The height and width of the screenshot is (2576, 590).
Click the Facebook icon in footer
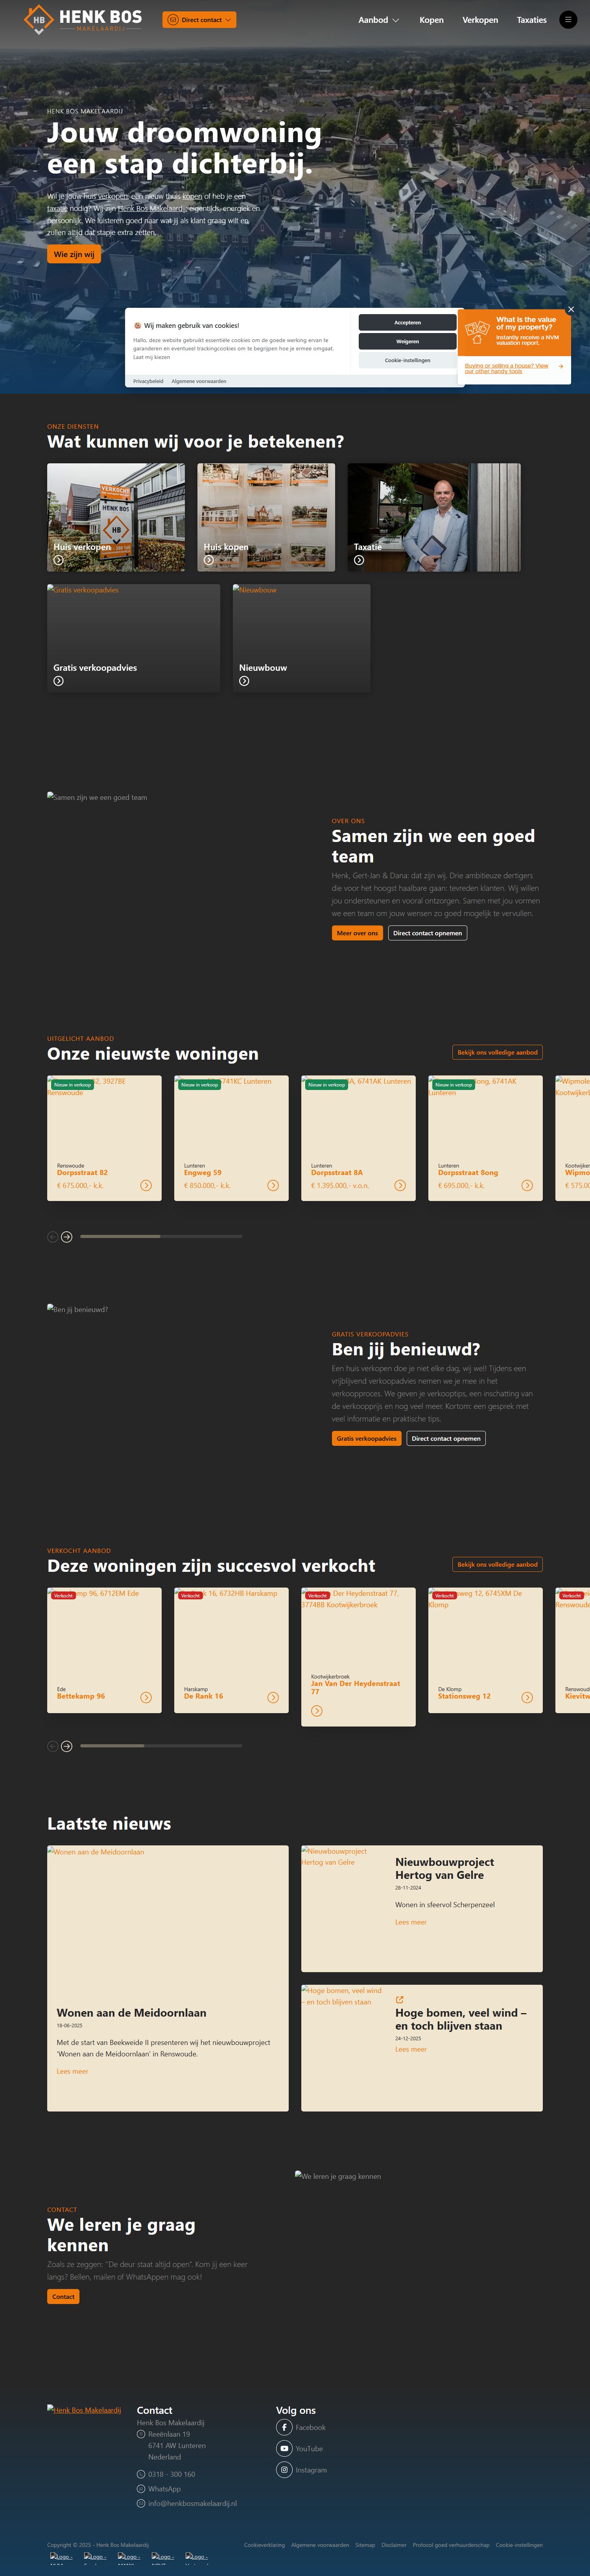[x=284, y=2427]
